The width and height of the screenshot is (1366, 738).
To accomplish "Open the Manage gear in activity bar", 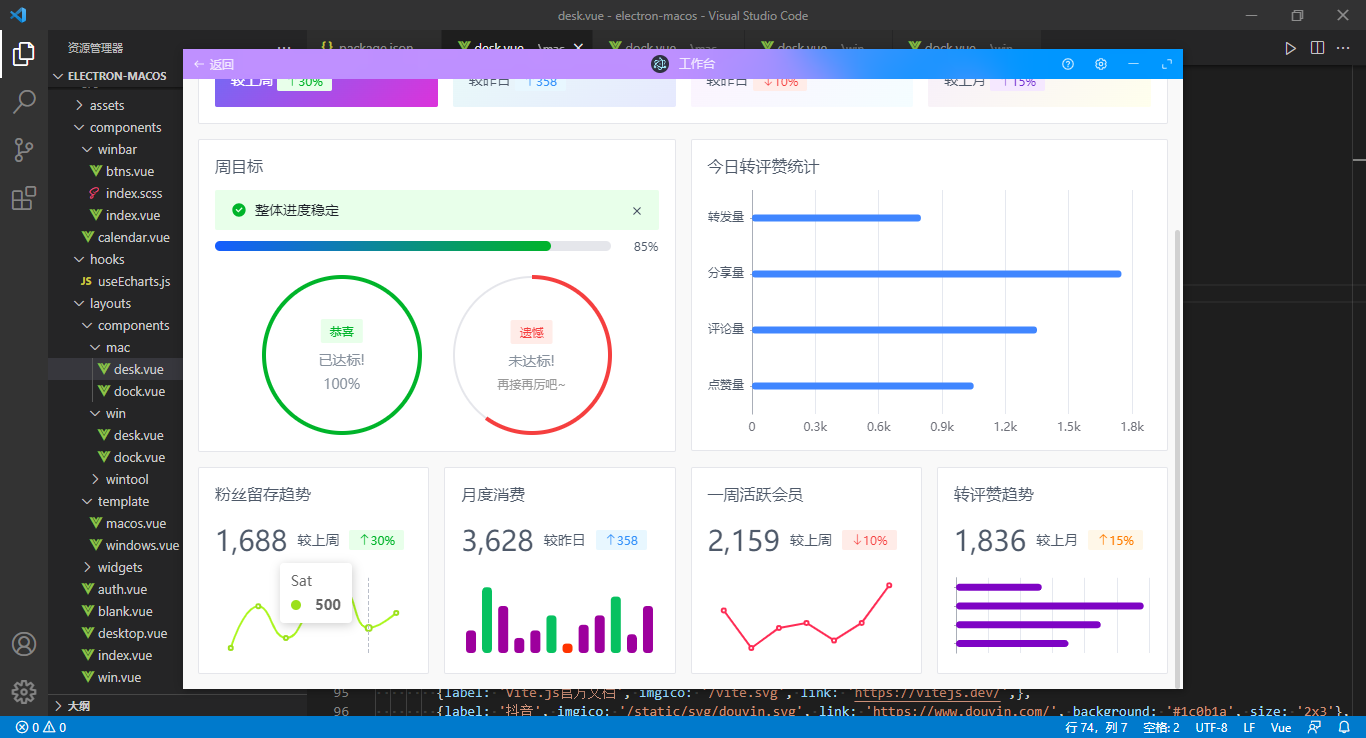I will [x=24, y=691].
